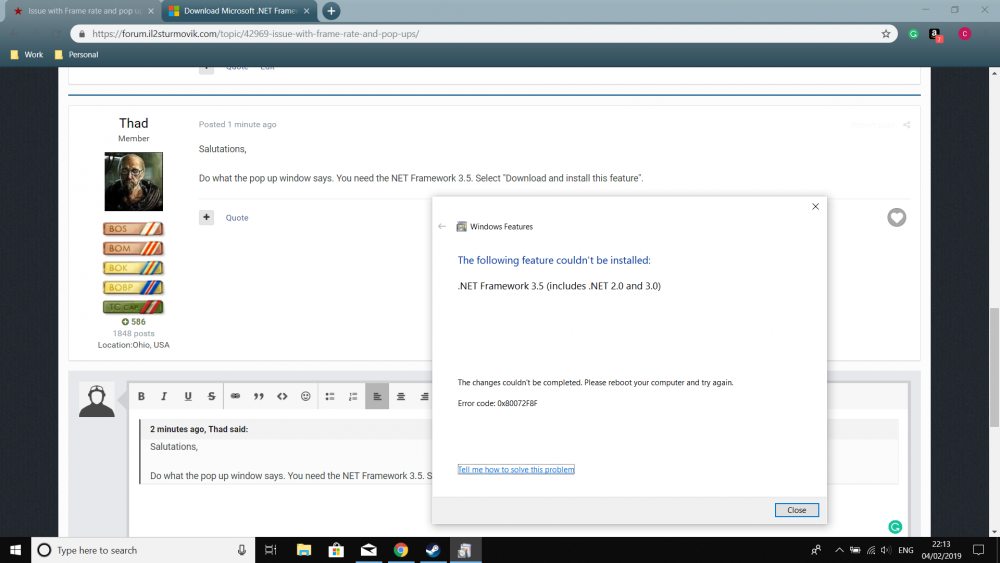Toggle strikethrough formatting in the reply editor
The height and width of the screenshot is (563, 1000).
tap(211, 396)
